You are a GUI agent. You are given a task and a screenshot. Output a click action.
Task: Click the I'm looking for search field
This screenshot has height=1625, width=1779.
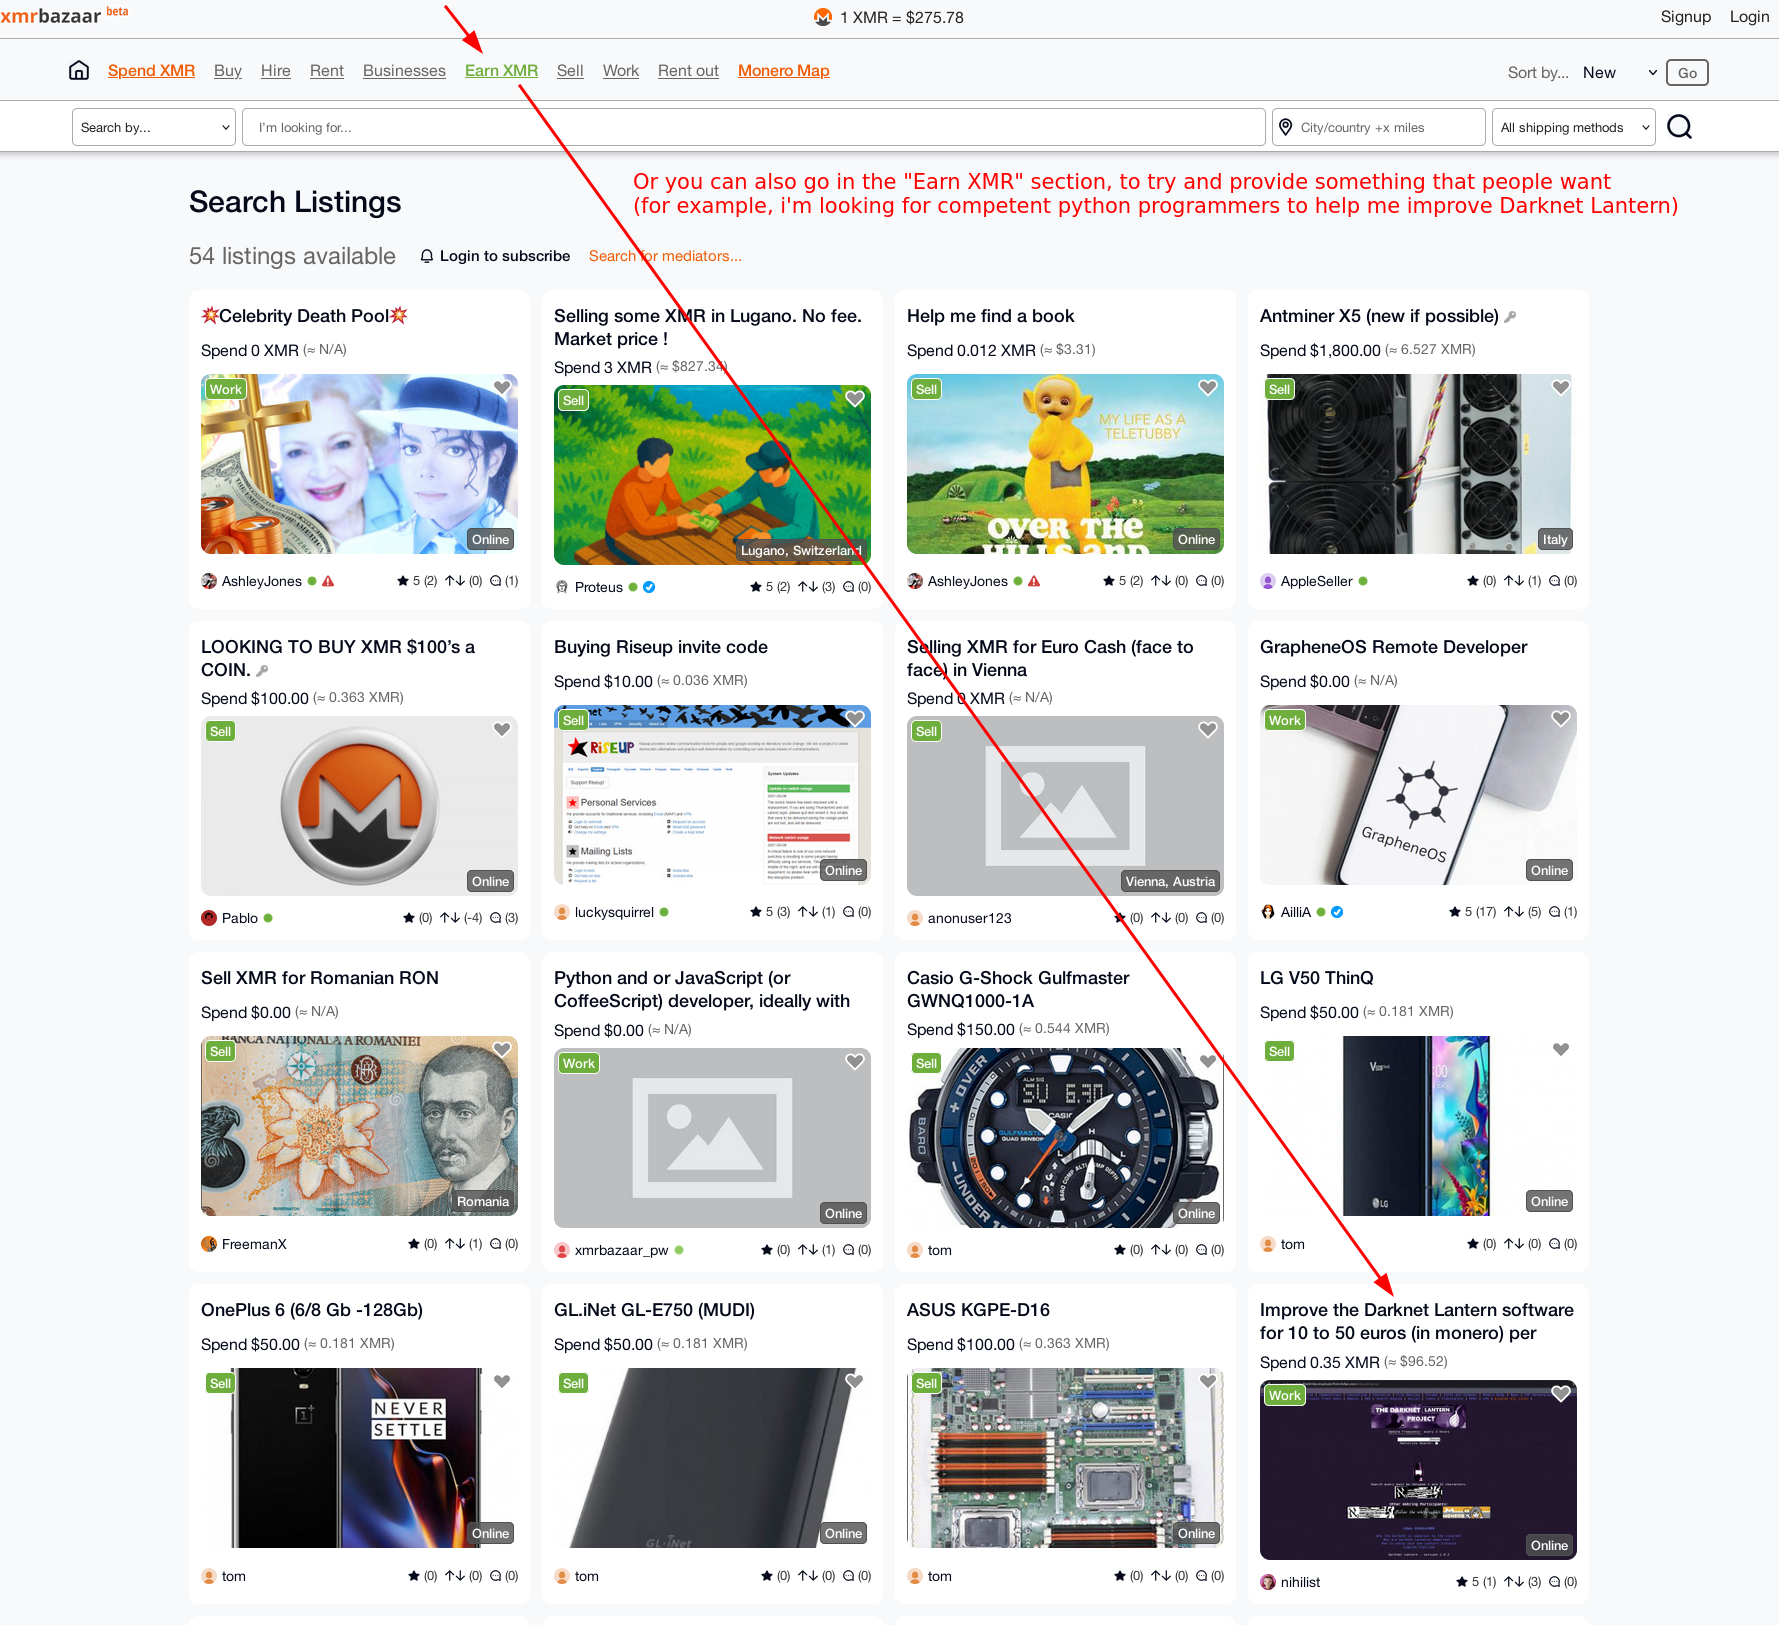pos(754,127)
